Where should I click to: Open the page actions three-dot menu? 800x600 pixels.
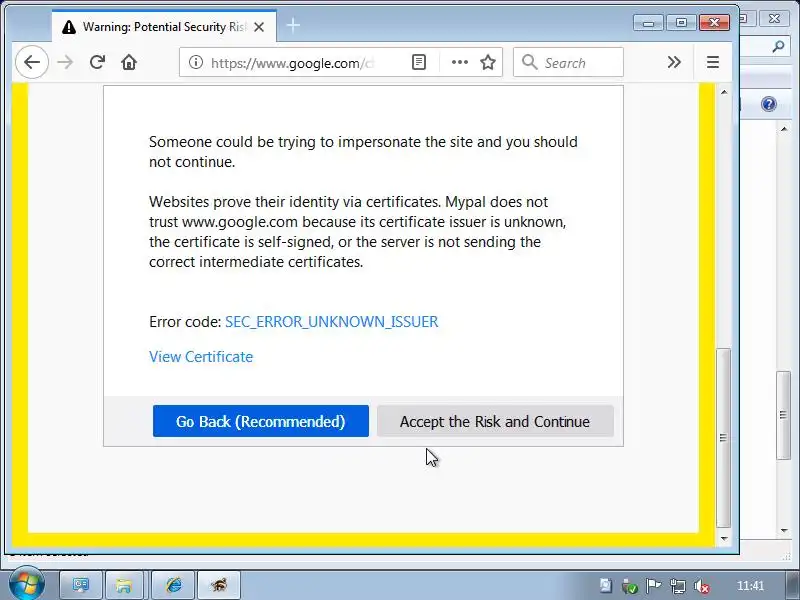click(460, 62)
